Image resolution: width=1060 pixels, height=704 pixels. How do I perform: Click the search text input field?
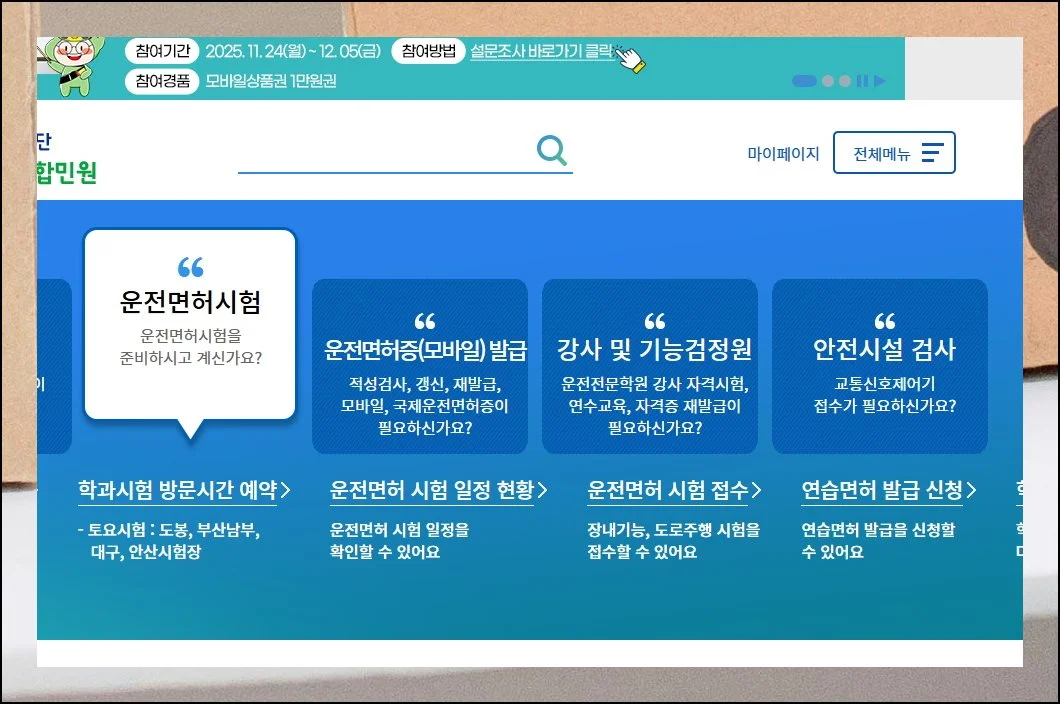[x=385, y=153]
